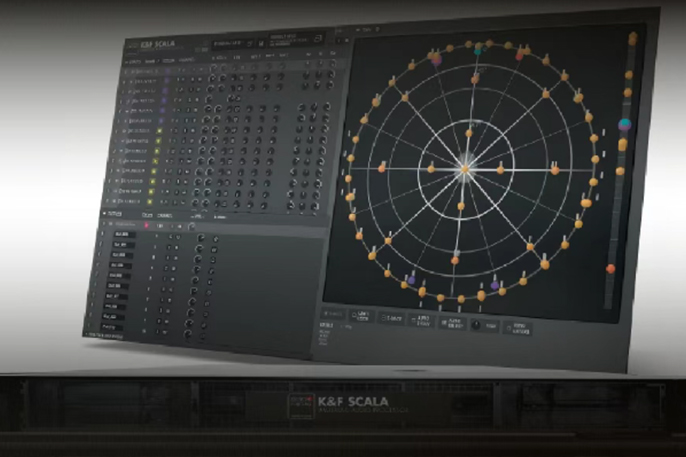Click the window icon at header's right end

[317, 37]
